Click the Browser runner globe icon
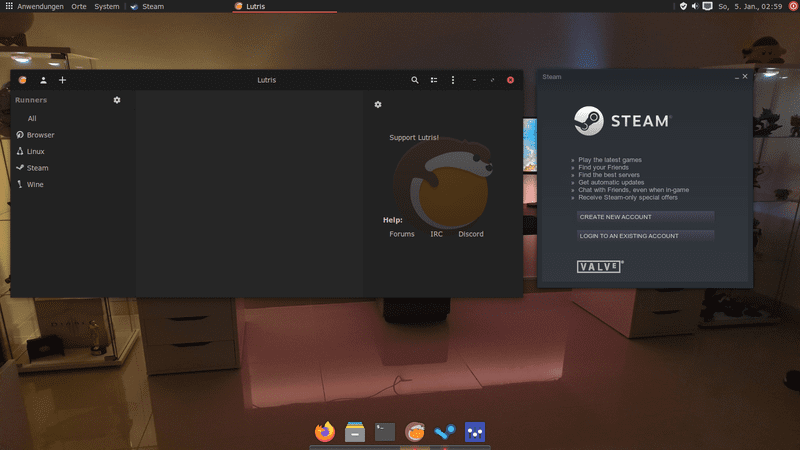This screenshot has width=800, height=450. pyautogui.click(x=20, y=135)
